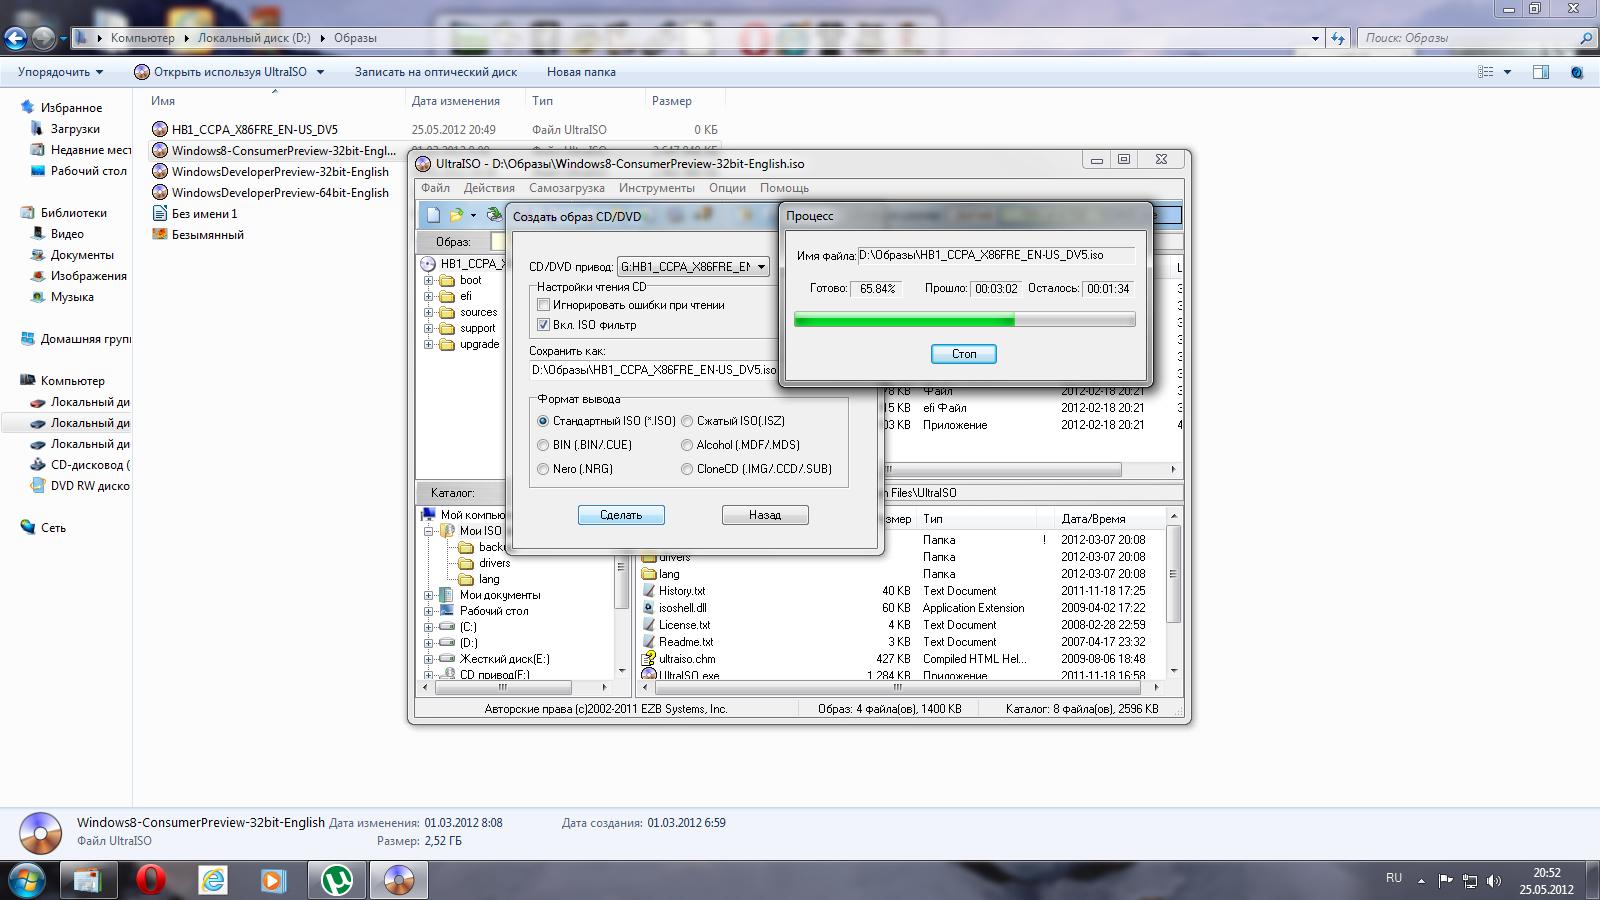Open the CD/DVD привод drive dropdown
Image resolution: width=1600 pixels, height=900 pixels.
tap(761, 267)
